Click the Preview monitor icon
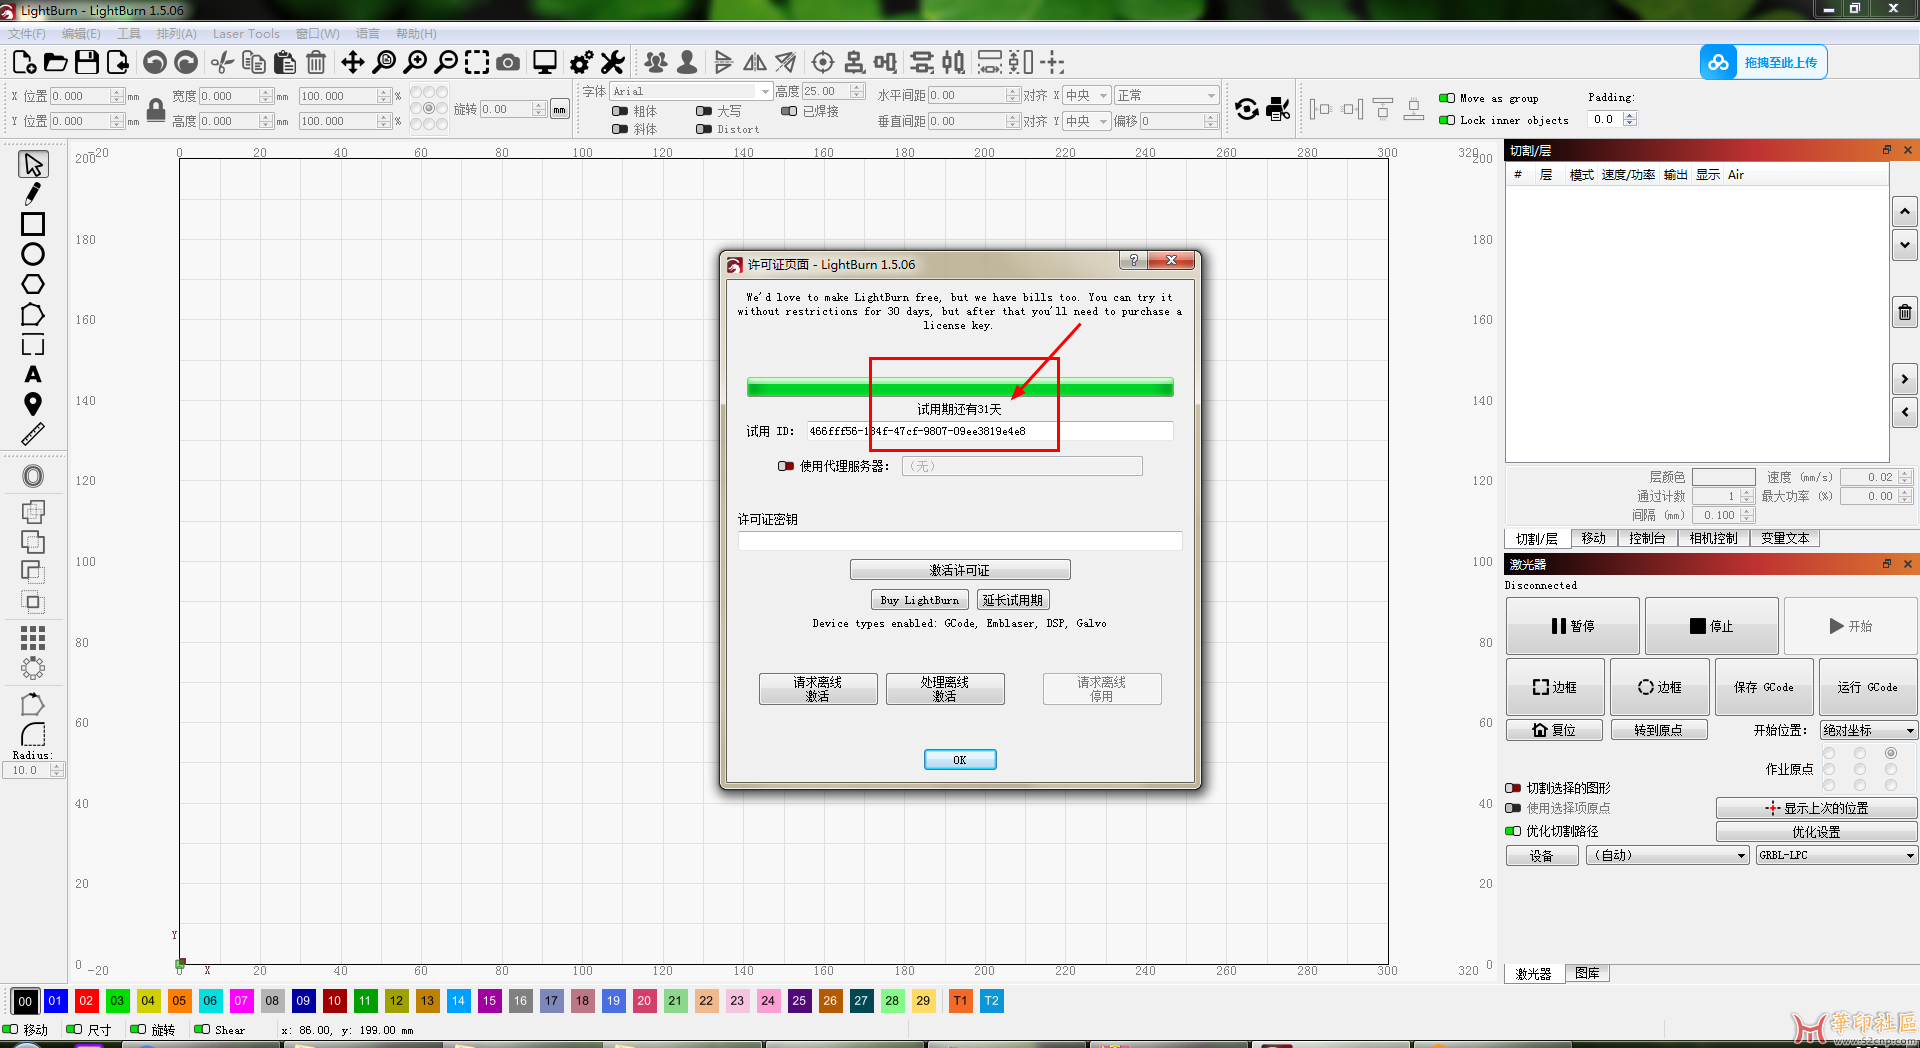This screenshot has height=1048, width=1920. (545, 62)
